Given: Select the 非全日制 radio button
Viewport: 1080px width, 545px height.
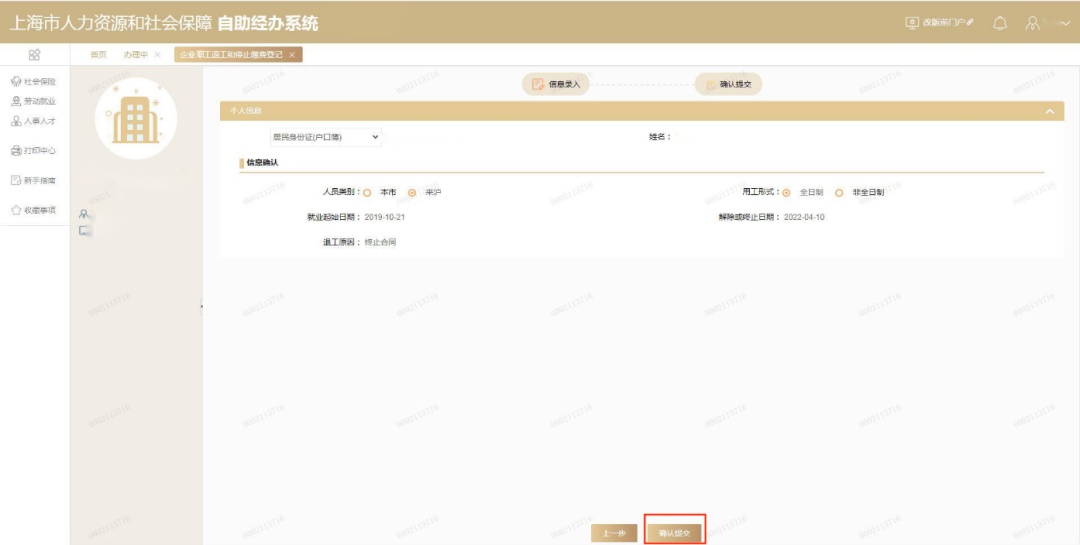Looking at the screenshot, I should [x=839, y=193].
